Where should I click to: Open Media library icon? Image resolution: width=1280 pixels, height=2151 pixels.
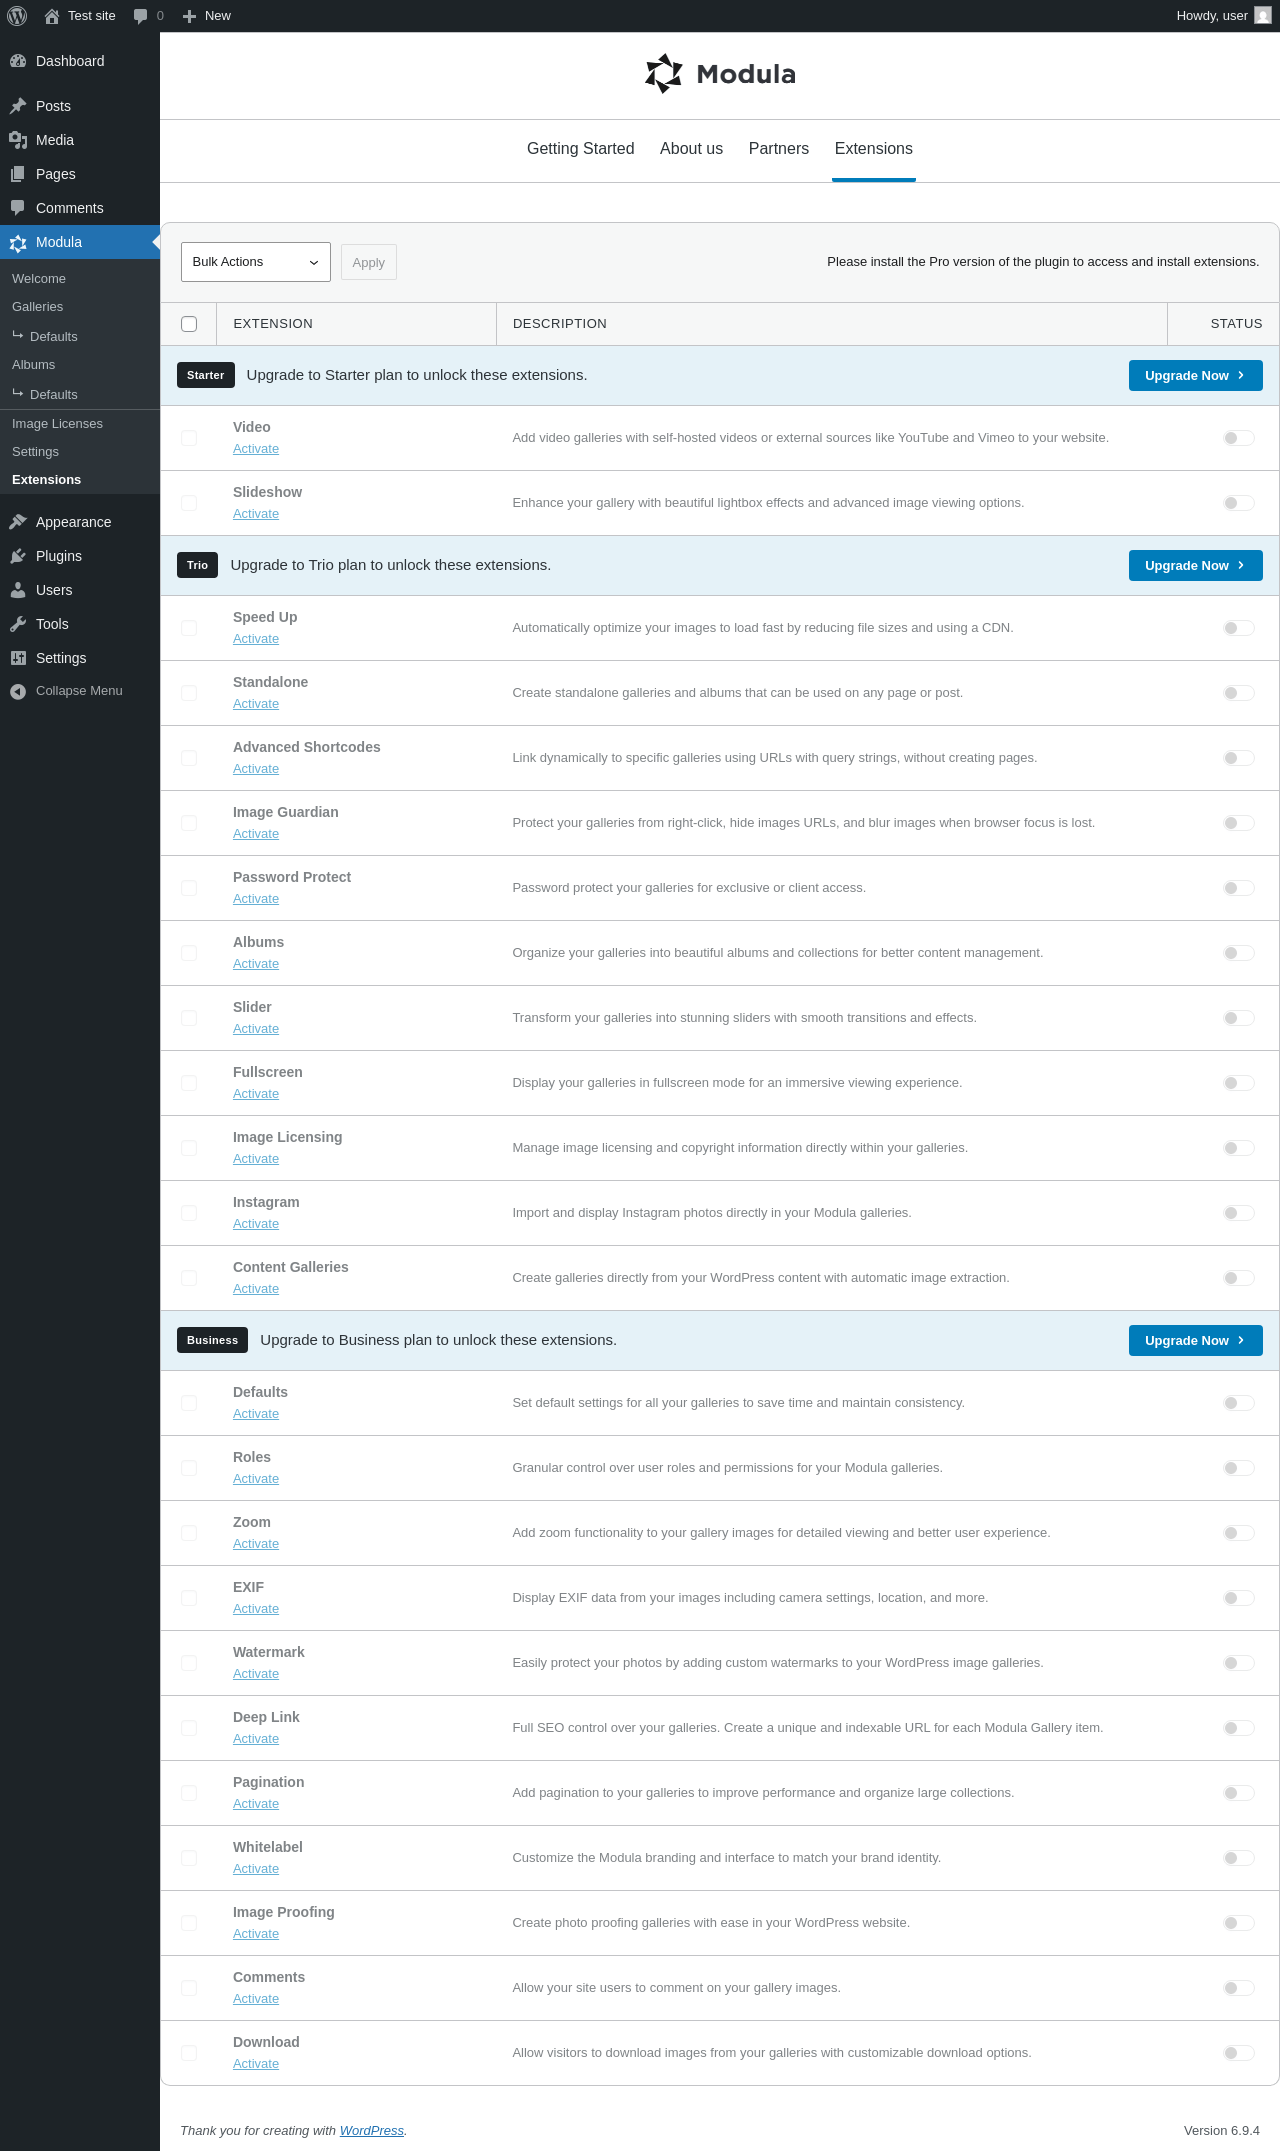pos(18,140)
